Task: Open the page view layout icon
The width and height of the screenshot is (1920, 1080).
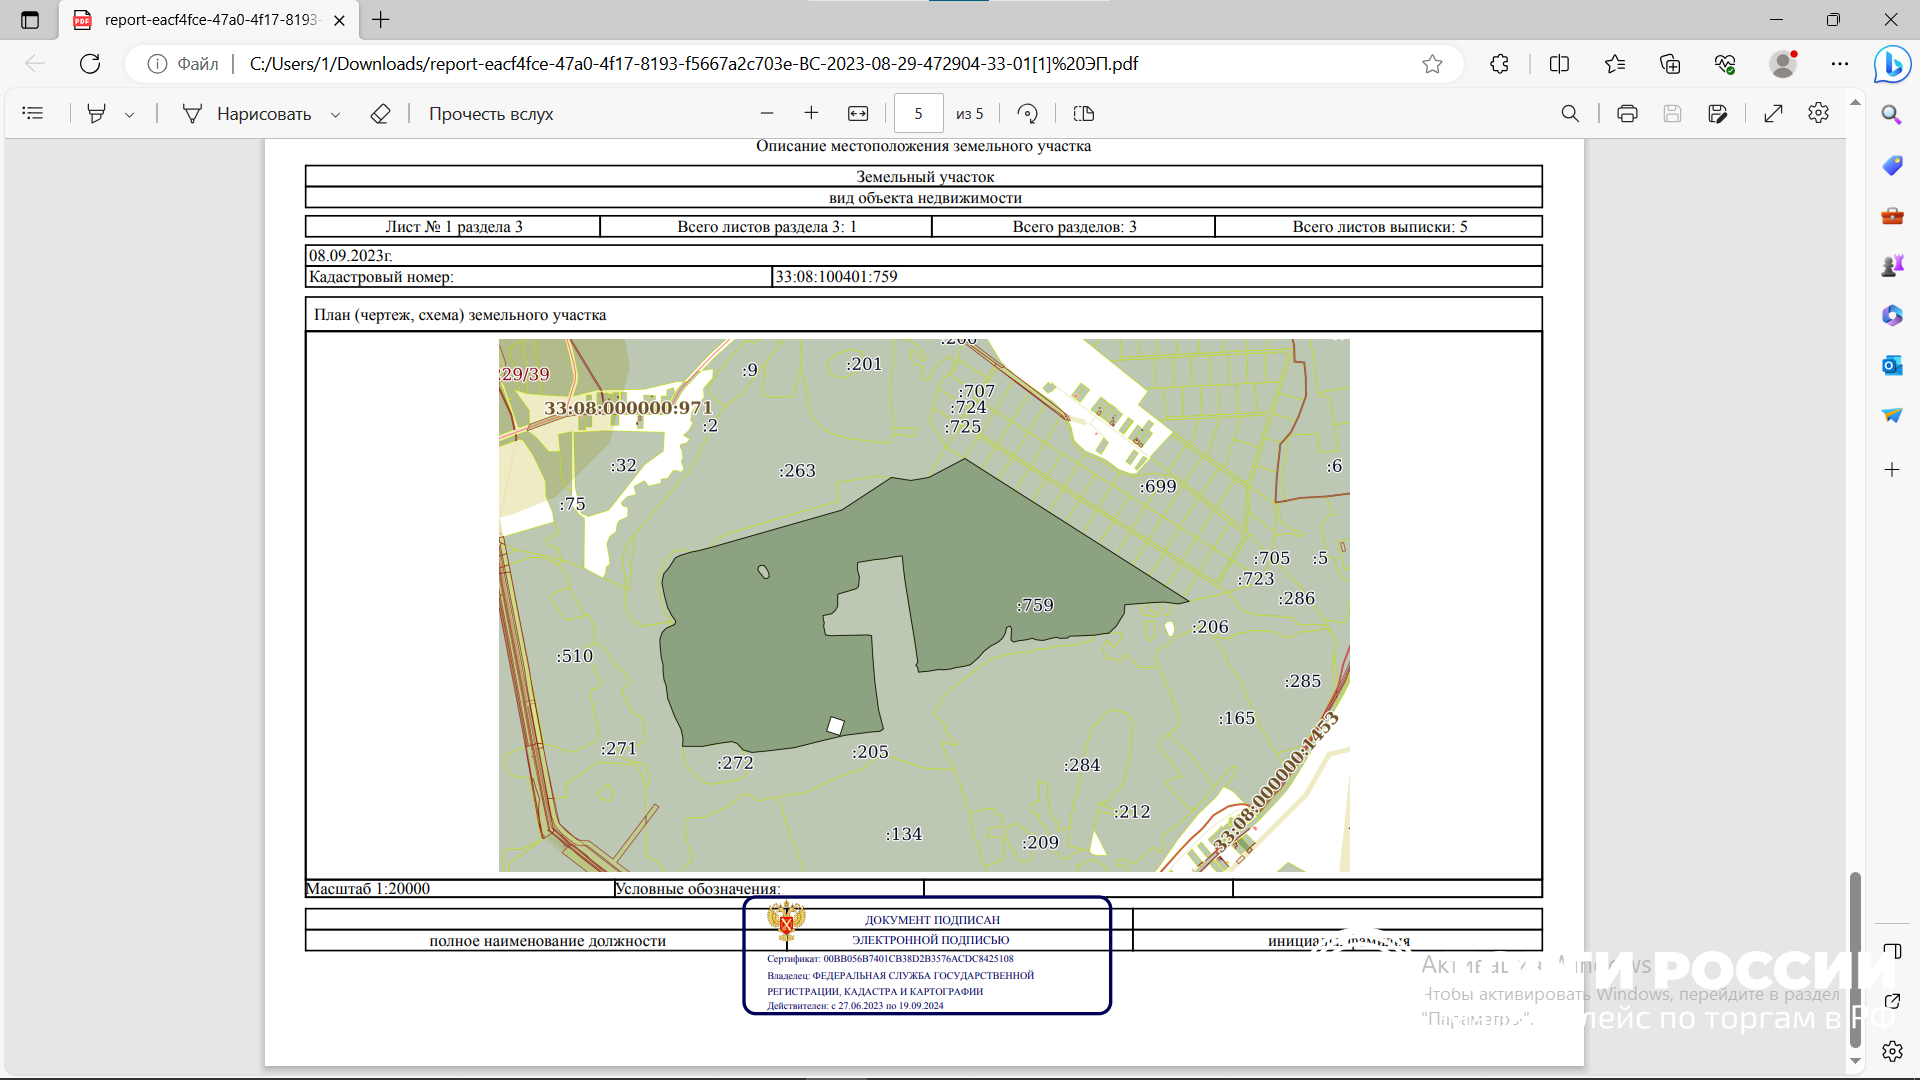Action: tap(1083, 114)
